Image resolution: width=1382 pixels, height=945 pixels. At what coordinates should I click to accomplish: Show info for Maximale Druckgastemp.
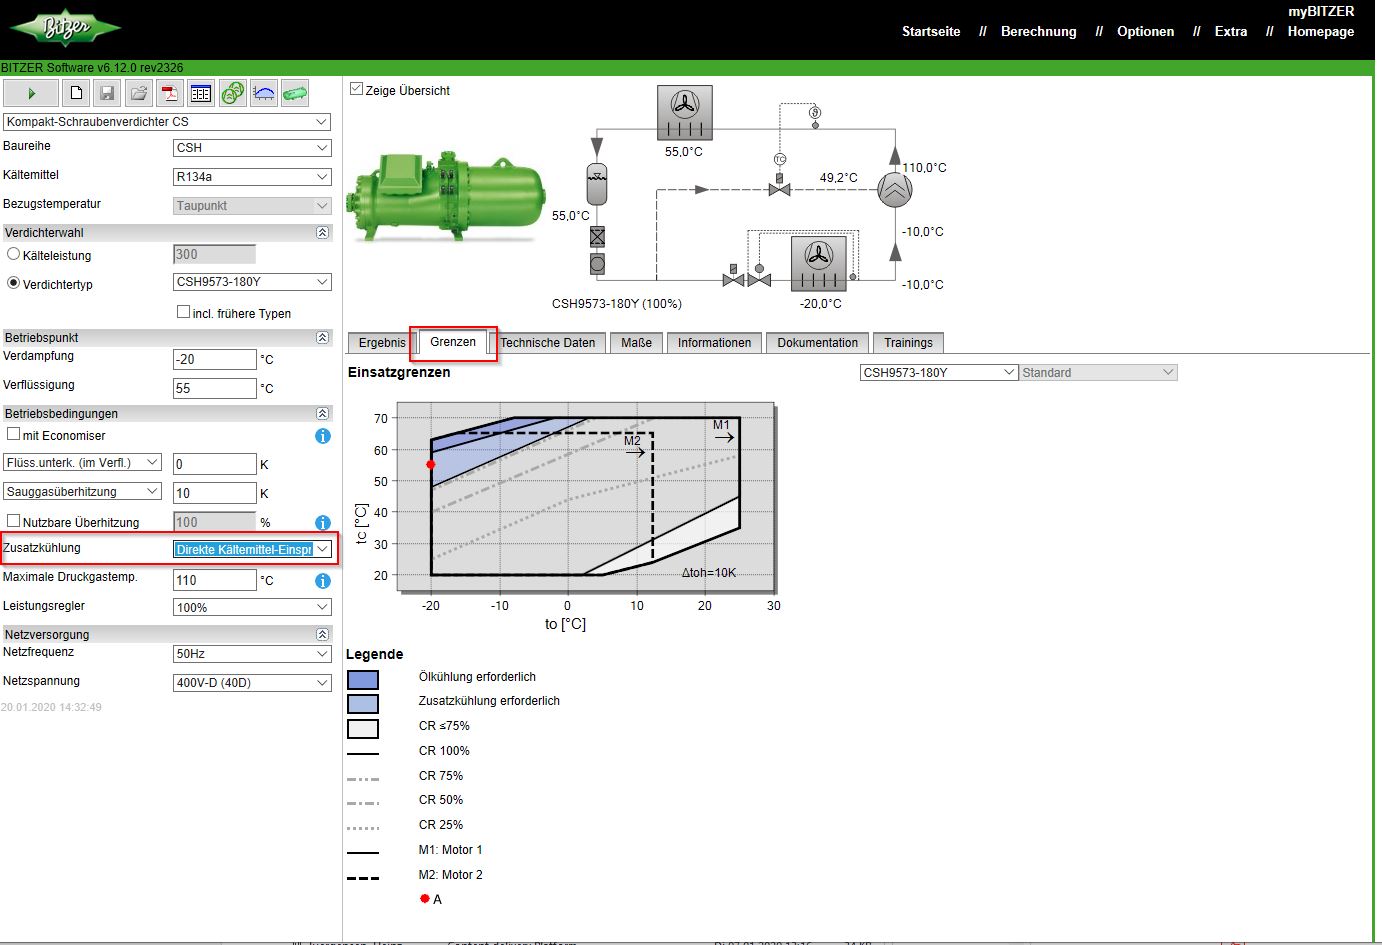tap(323, 581)
